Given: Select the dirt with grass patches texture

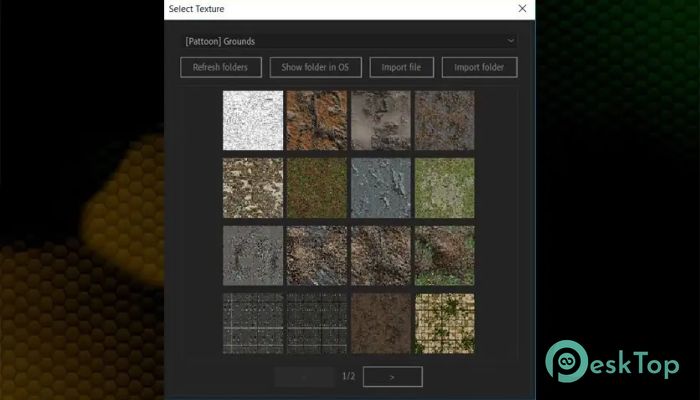Looking at the screenshot, I should tap(445, 255).
